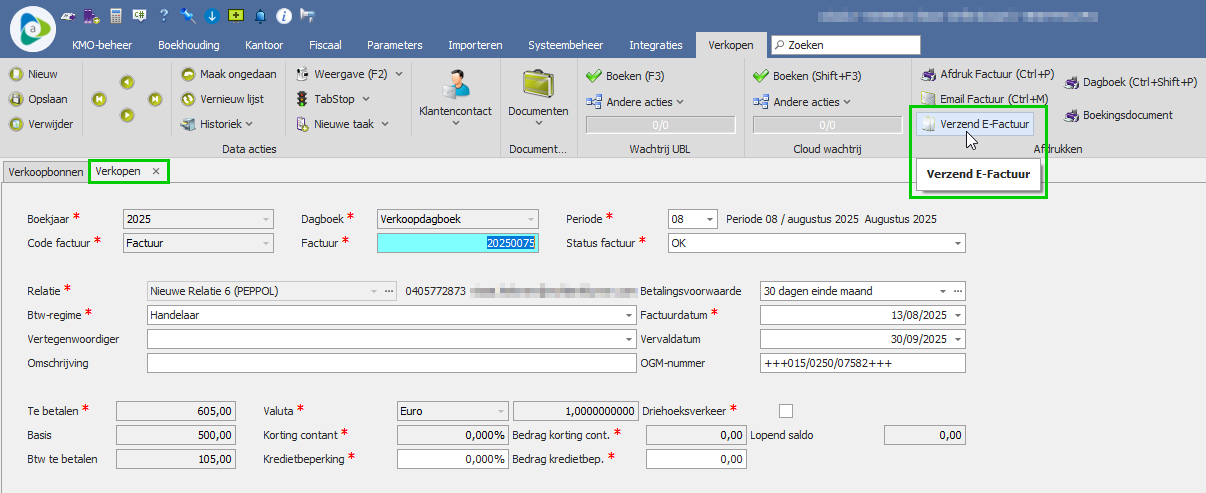This screenshot has height=493, width=1206.
Task: Switch to the Verkoopbonnen tab
Action: (x=45, y=172)
